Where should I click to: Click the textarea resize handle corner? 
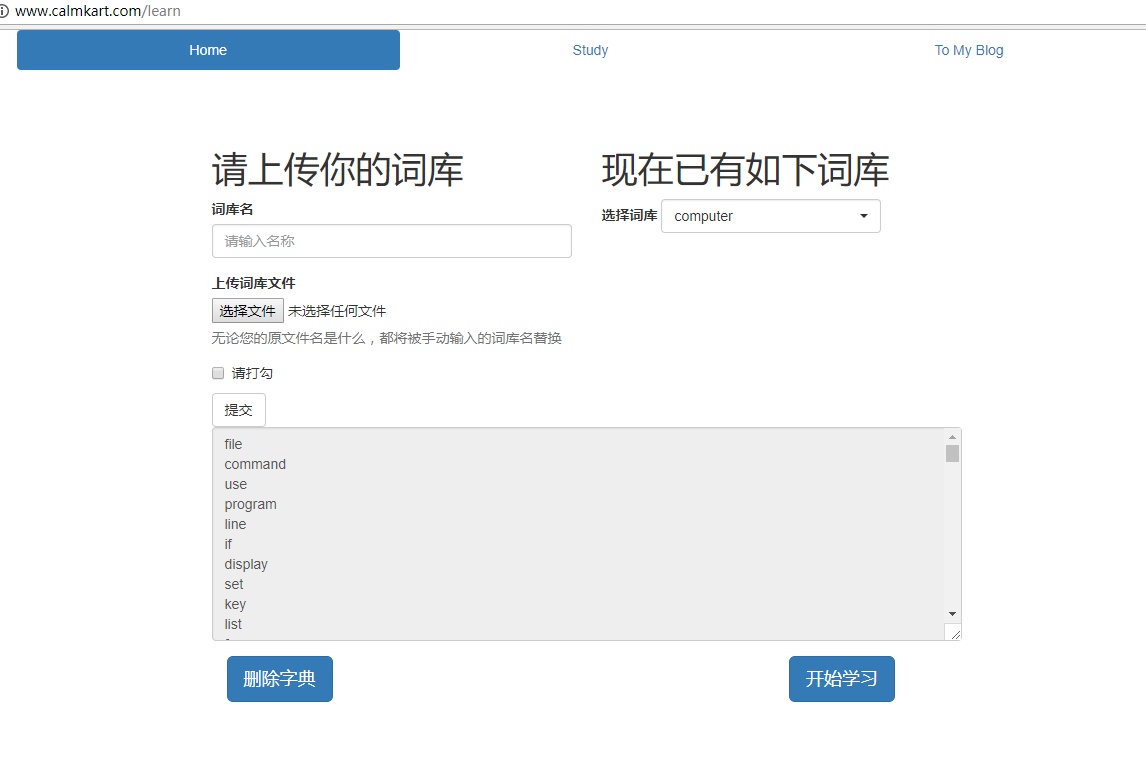coord(955,633)
